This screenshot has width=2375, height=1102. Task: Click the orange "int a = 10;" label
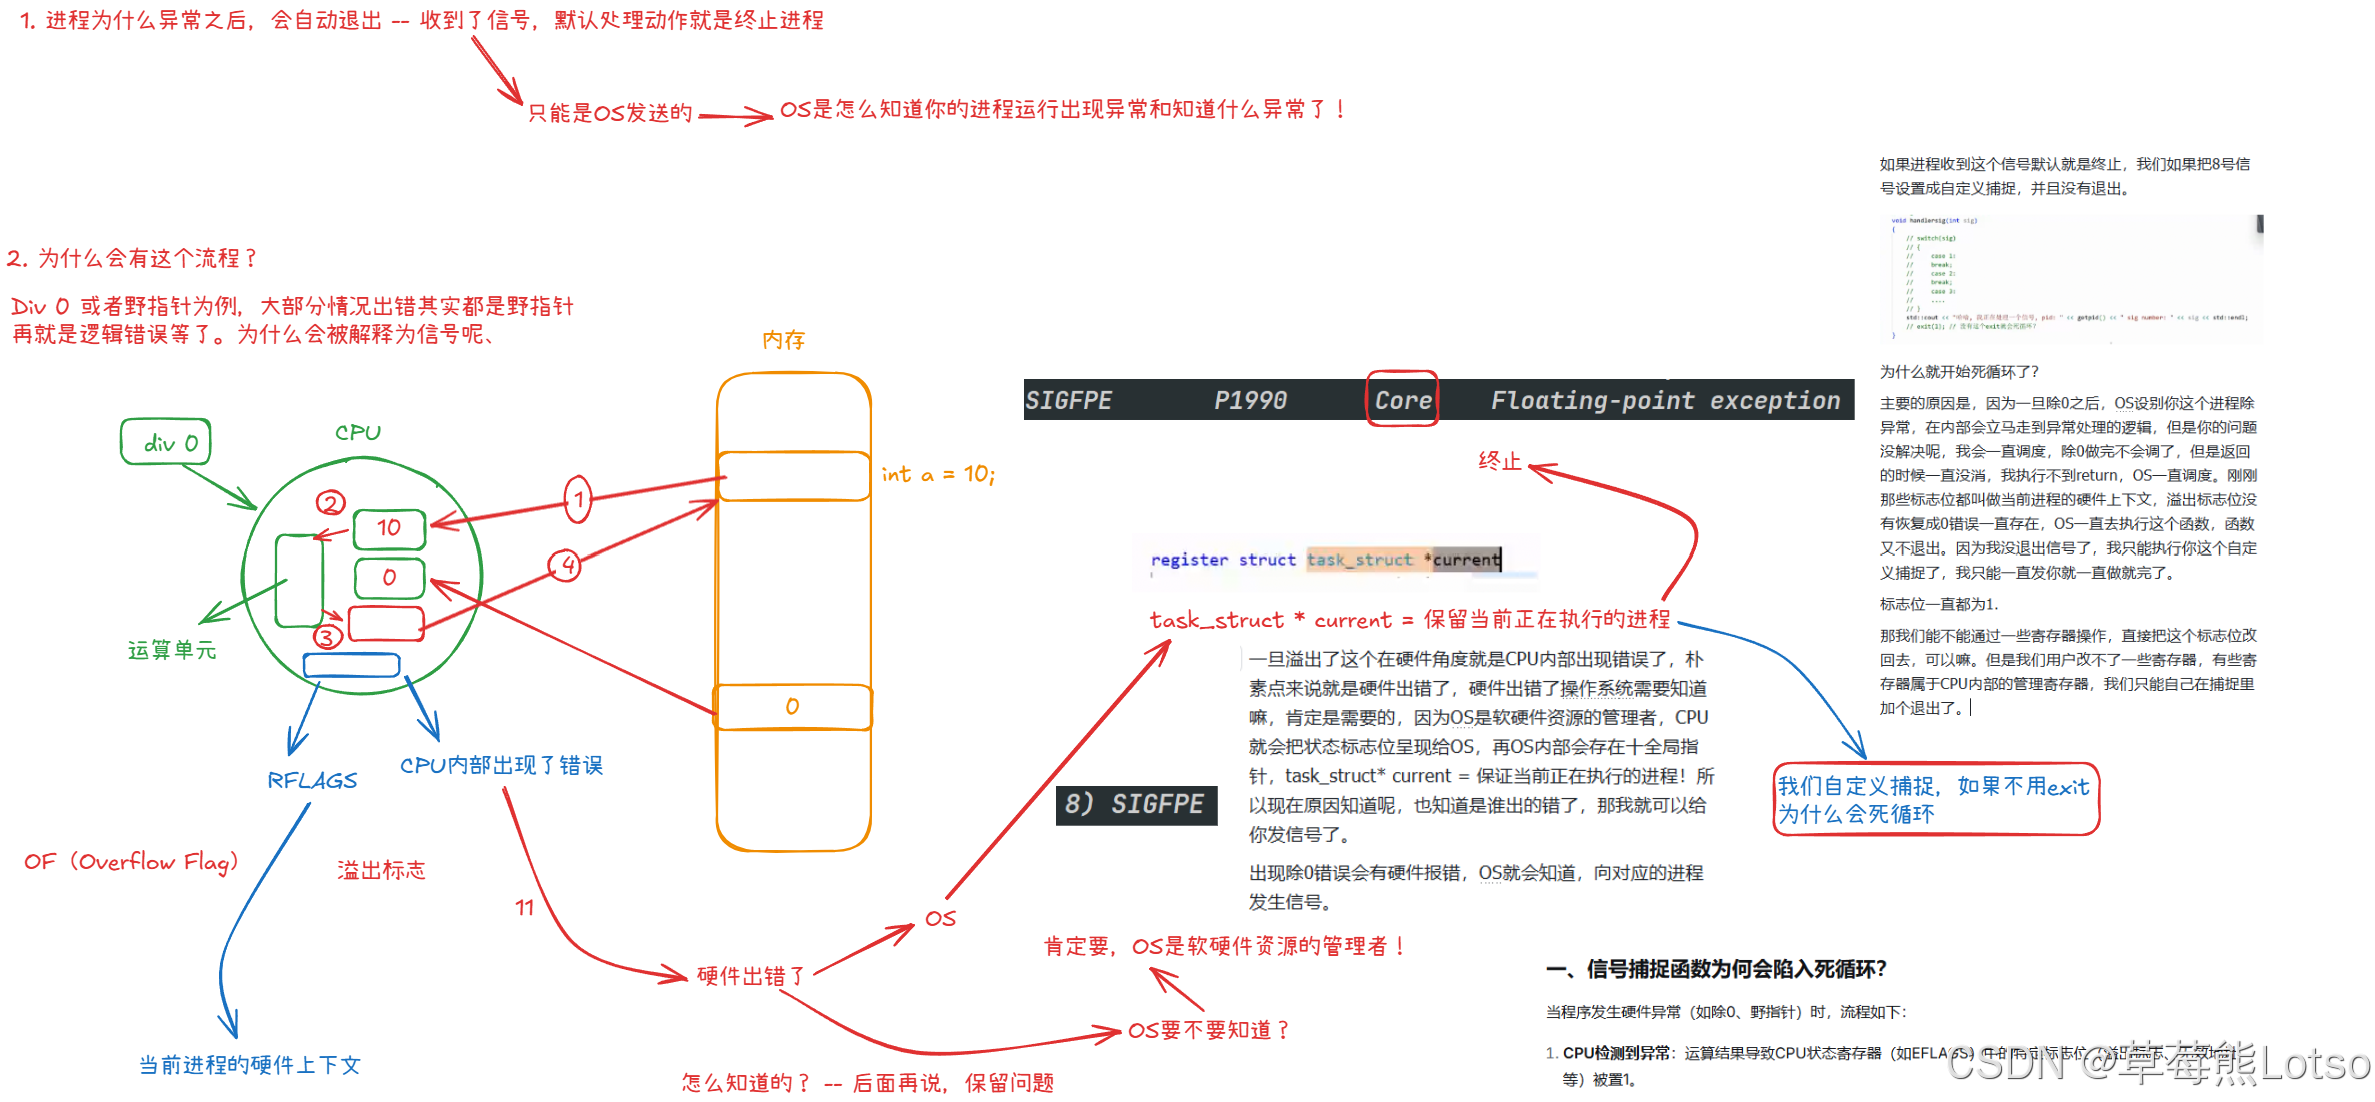pos(937,474)
